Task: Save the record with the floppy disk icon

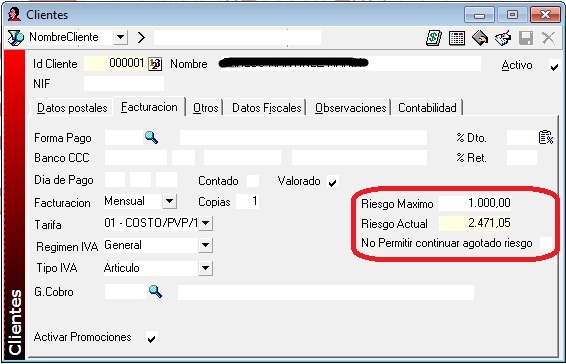Action: pyautogui.click(x=526, y=38)
